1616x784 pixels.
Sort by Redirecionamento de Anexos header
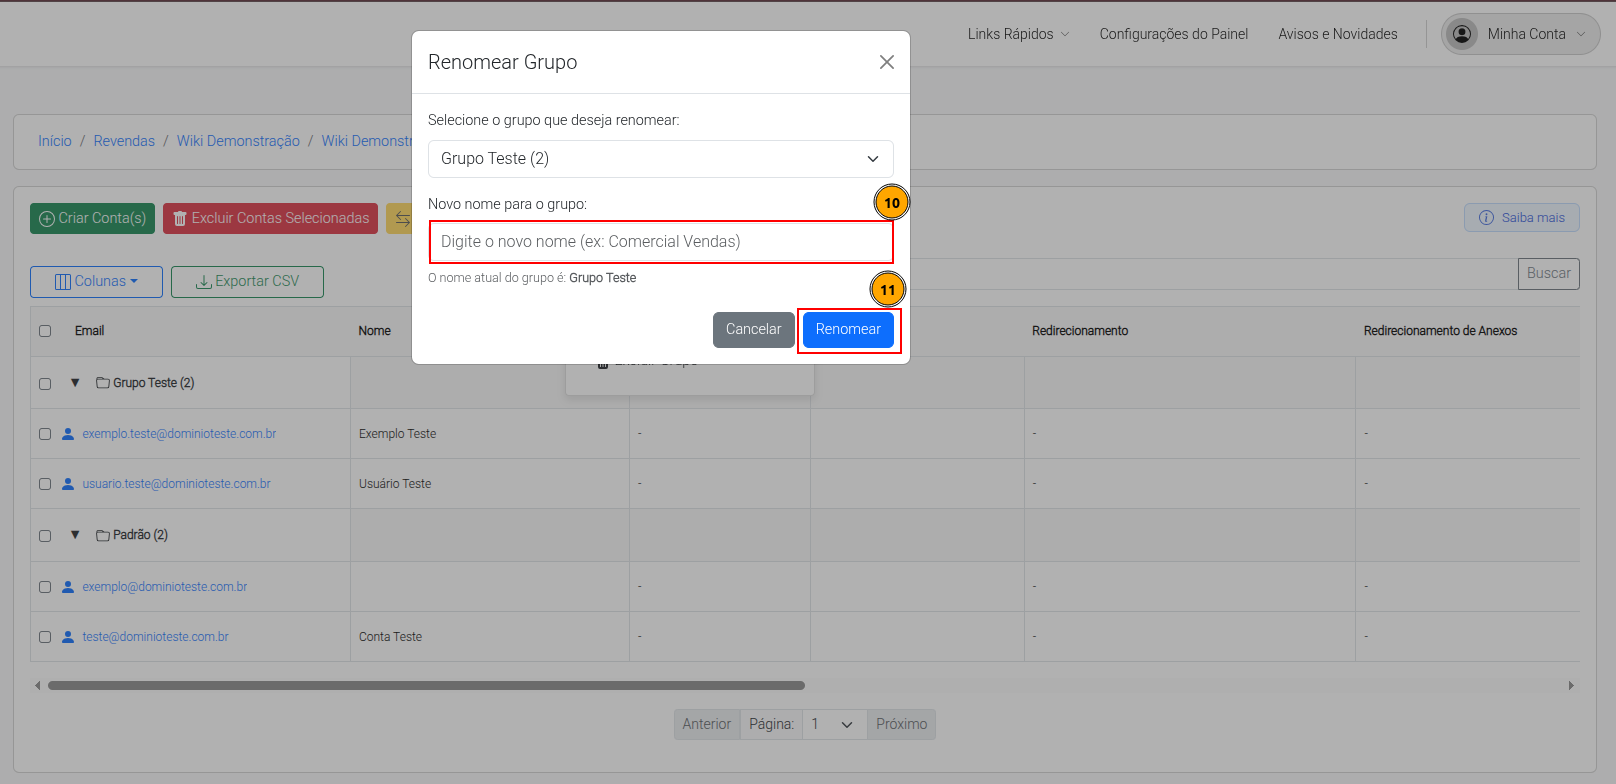pos(1440,331)
